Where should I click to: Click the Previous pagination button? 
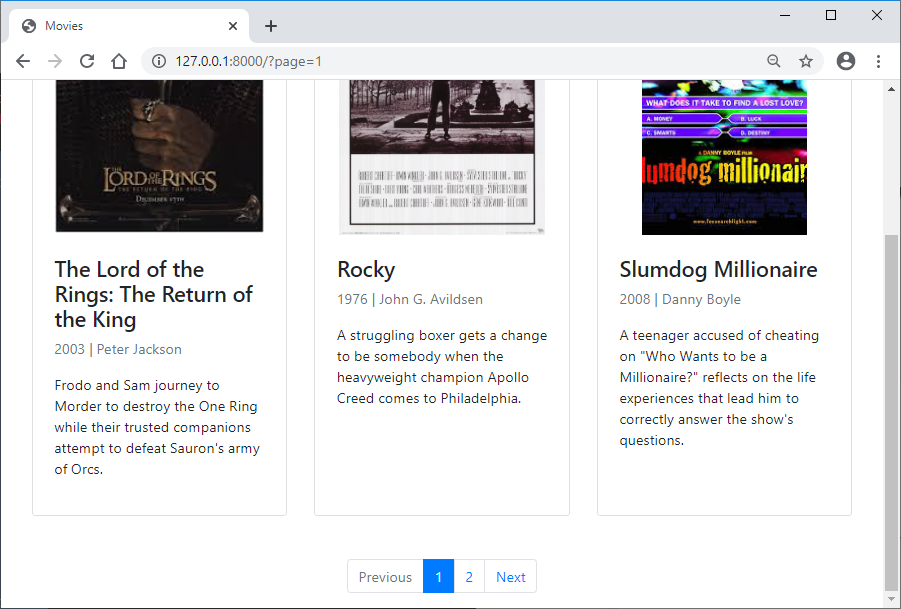[385, 576]
